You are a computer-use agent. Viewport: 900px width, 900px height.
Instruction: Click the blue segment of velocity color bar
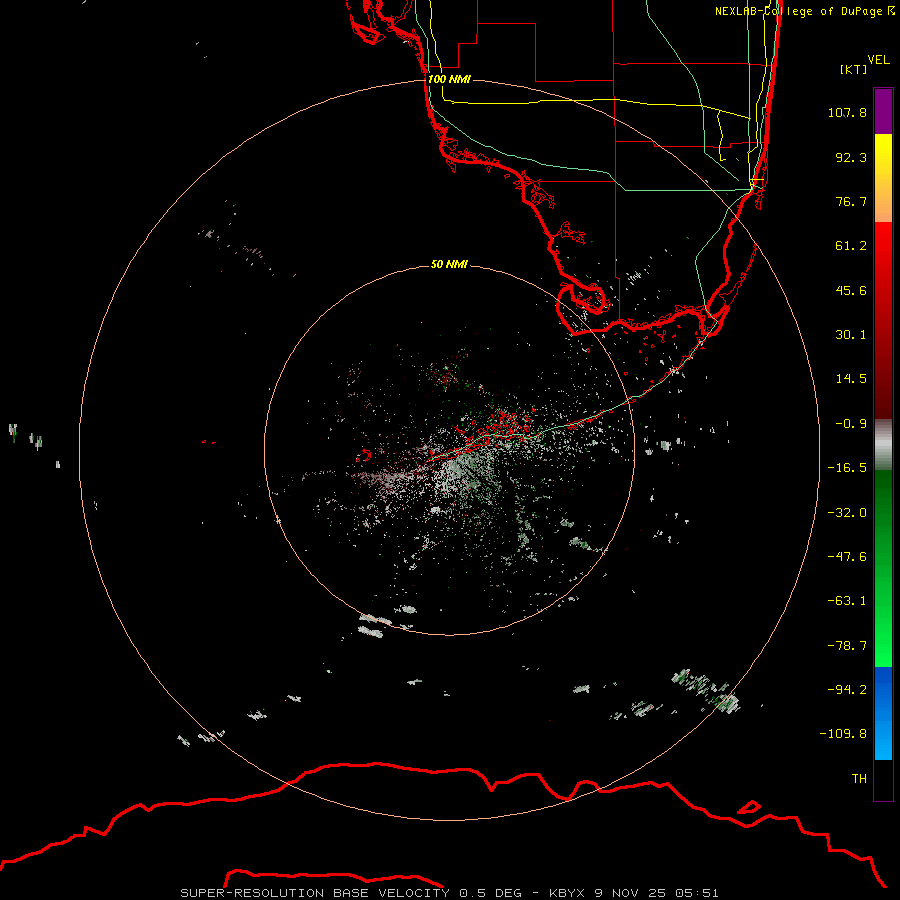[883, 713]
